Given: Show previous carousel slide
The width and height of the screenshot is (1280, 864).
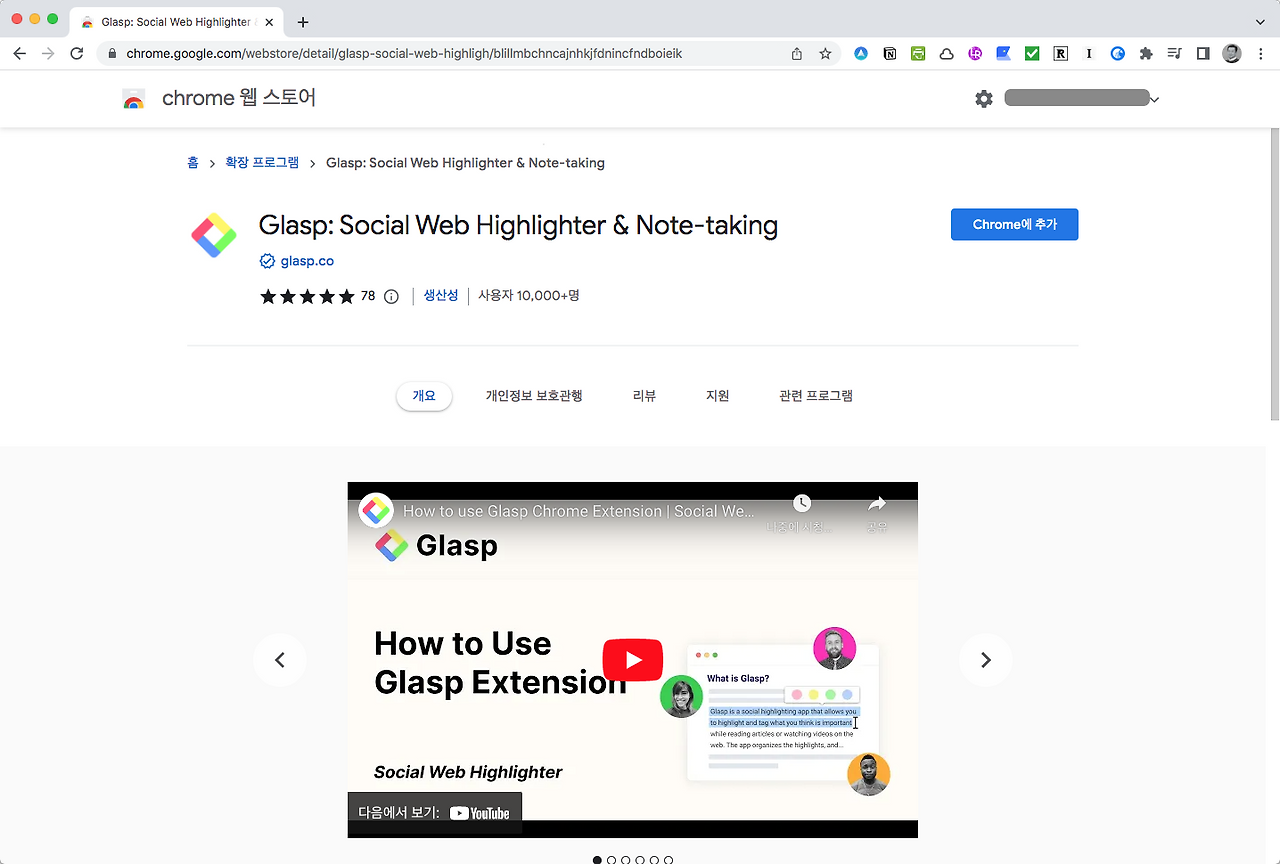Looking at the screenshot, I should (280, 660).
